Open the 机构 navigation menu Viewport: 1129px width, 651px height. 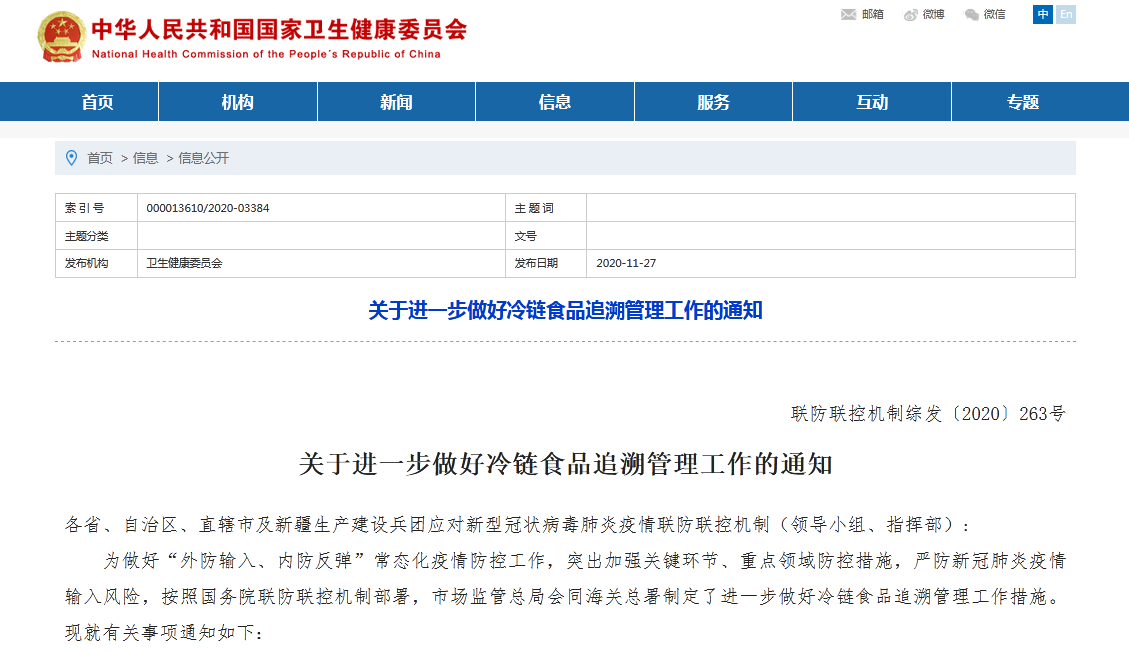tap(238, 102)
